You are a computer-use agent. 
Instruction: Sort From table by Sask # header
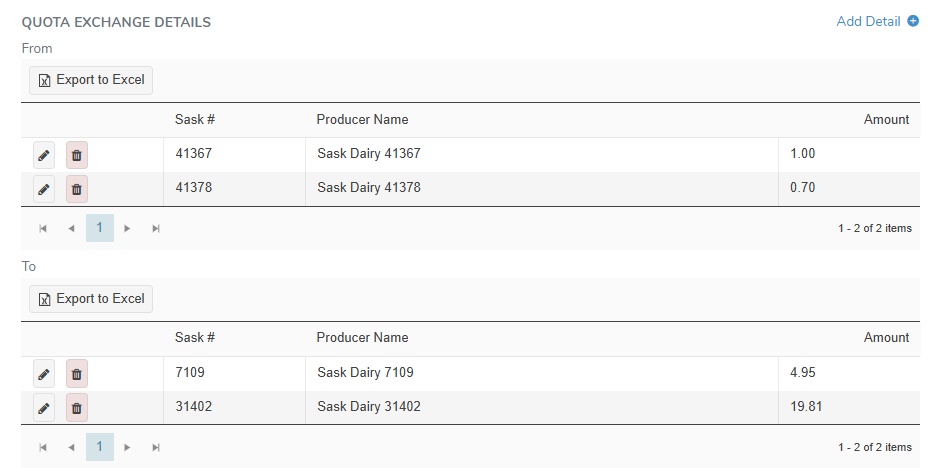(x=195, y=120)
